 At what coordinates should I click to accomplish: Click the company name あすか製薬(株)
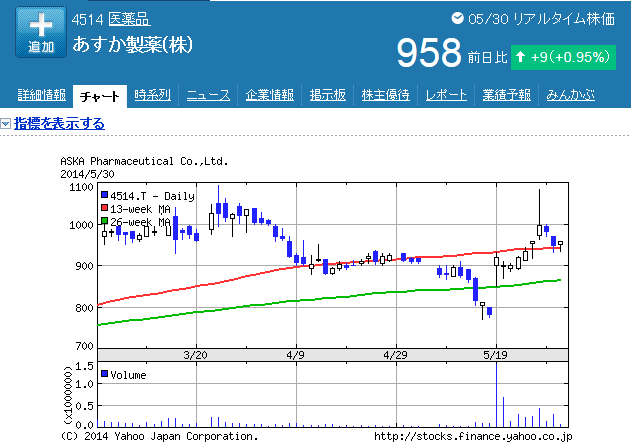133,44
